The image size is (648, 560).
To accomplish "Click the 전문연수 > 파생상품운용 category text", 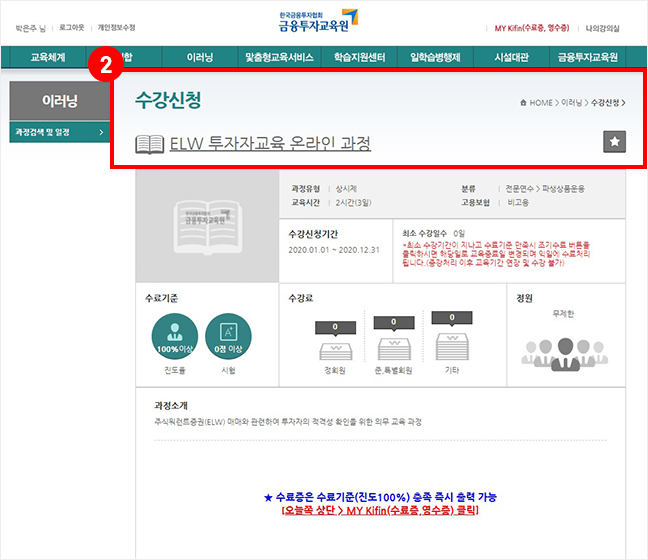I will pos(545,189).
